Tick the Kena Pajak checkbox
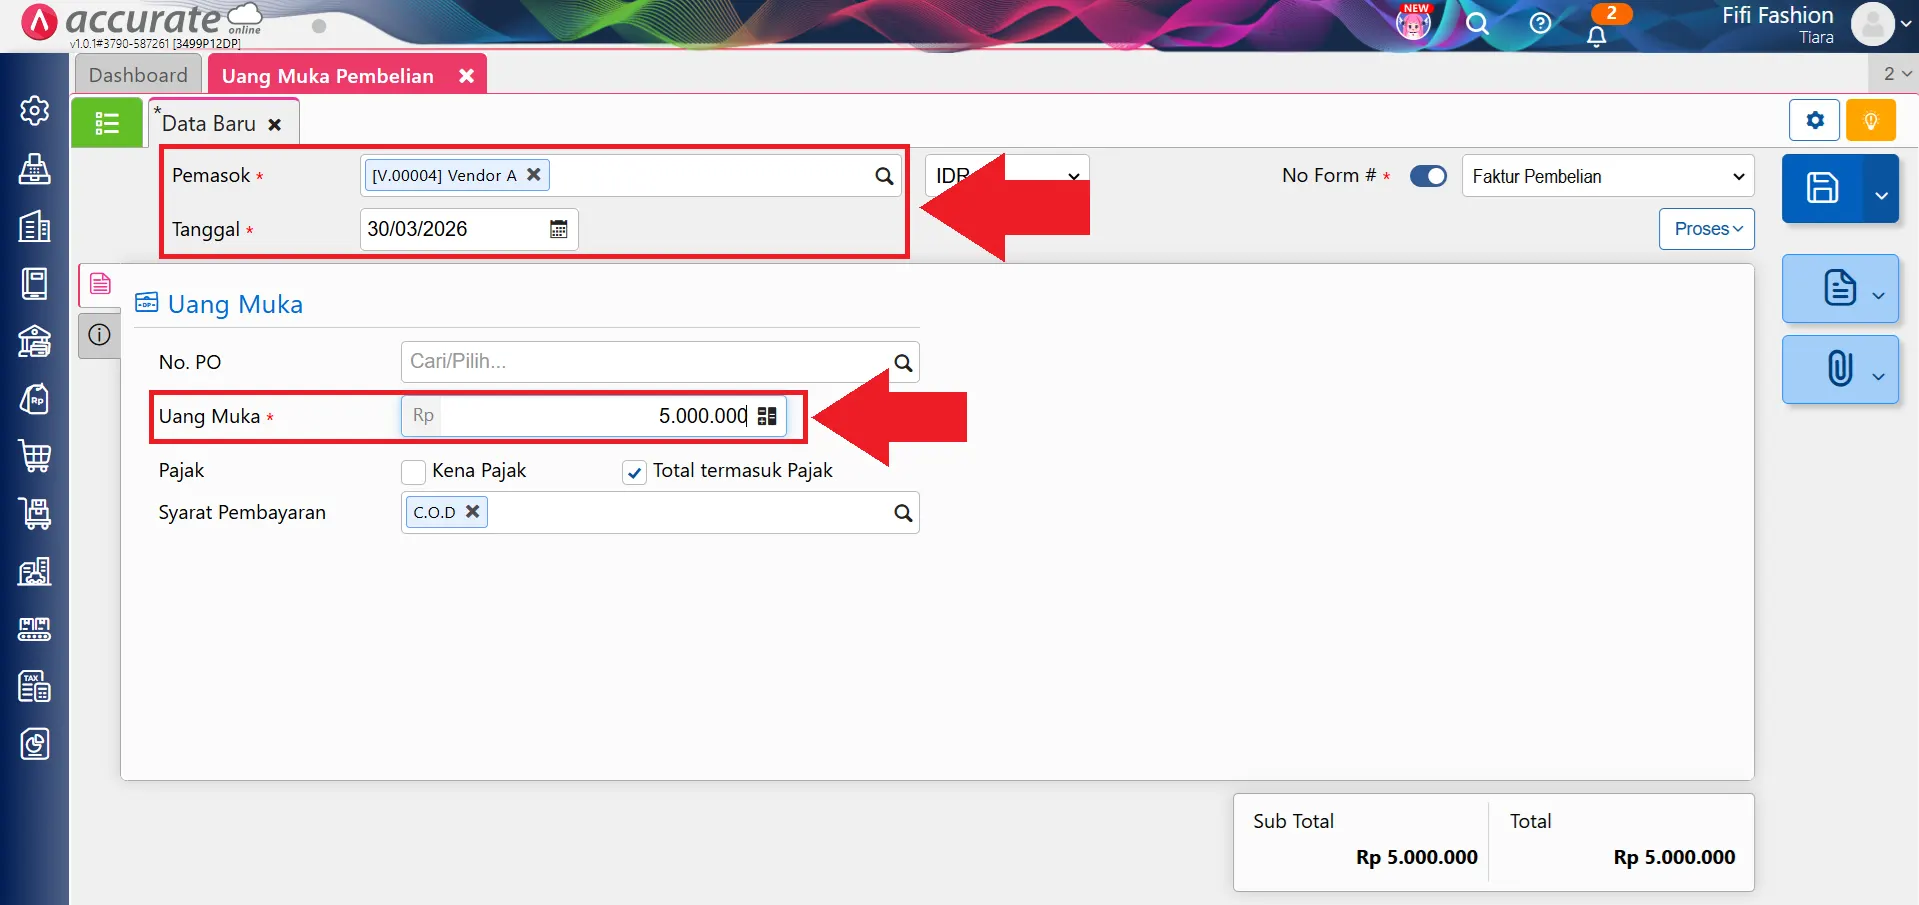Screen dimensions: 1919x905 [413, 472]
